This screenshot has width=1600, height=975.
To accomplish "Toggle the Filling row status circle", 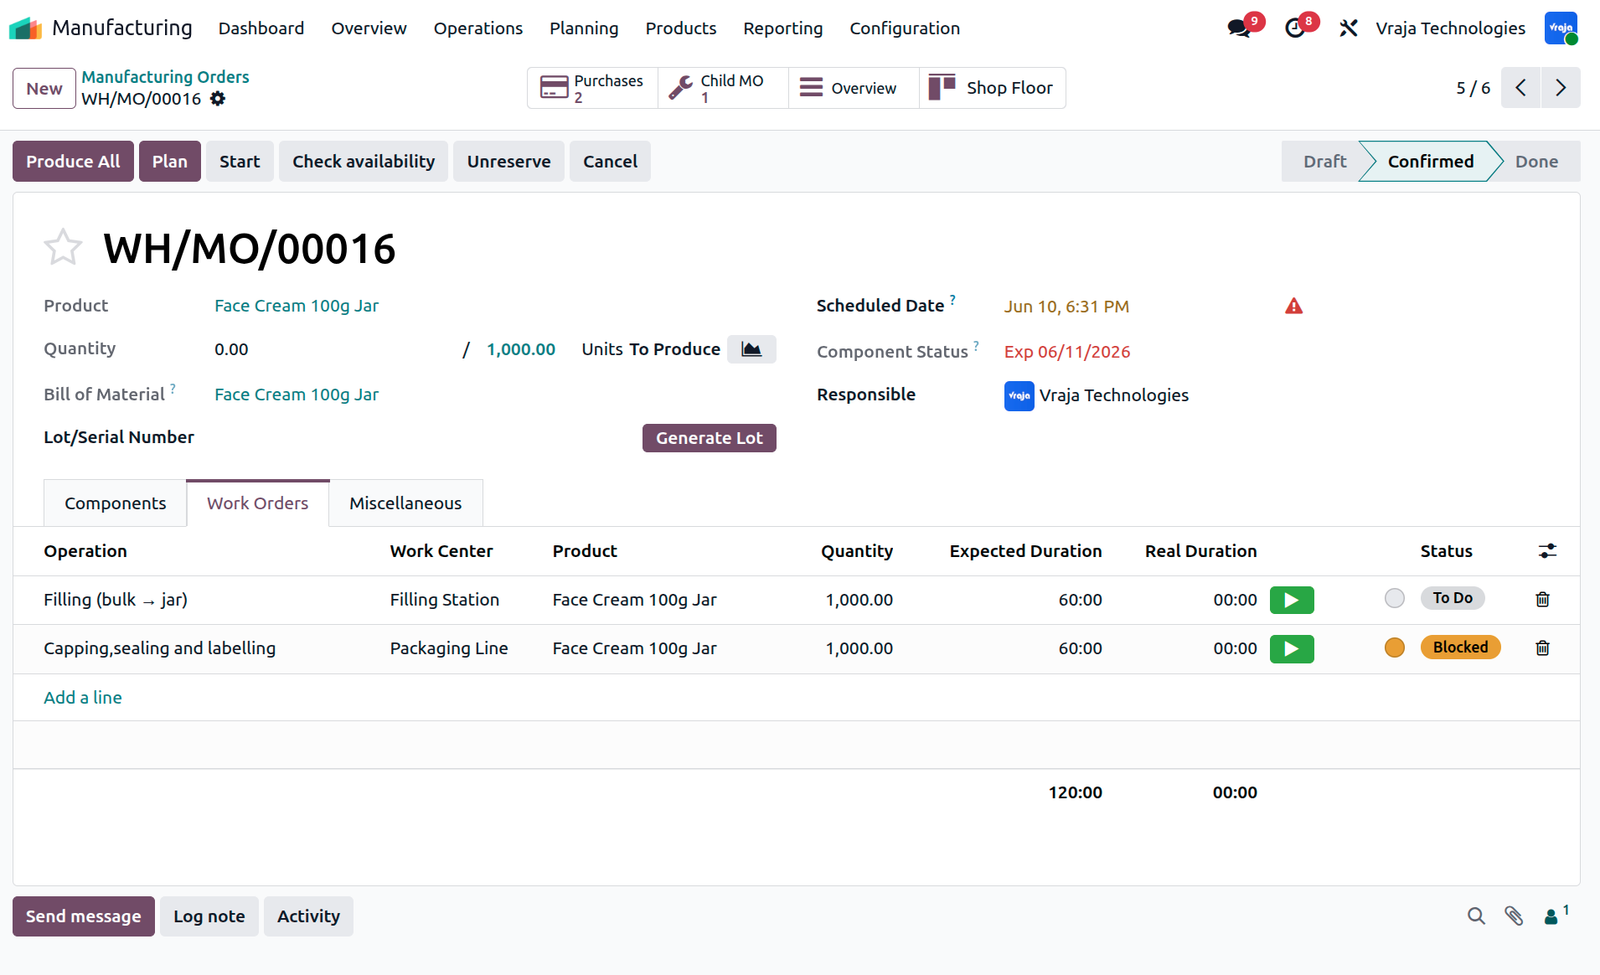I will [1395, 598].
